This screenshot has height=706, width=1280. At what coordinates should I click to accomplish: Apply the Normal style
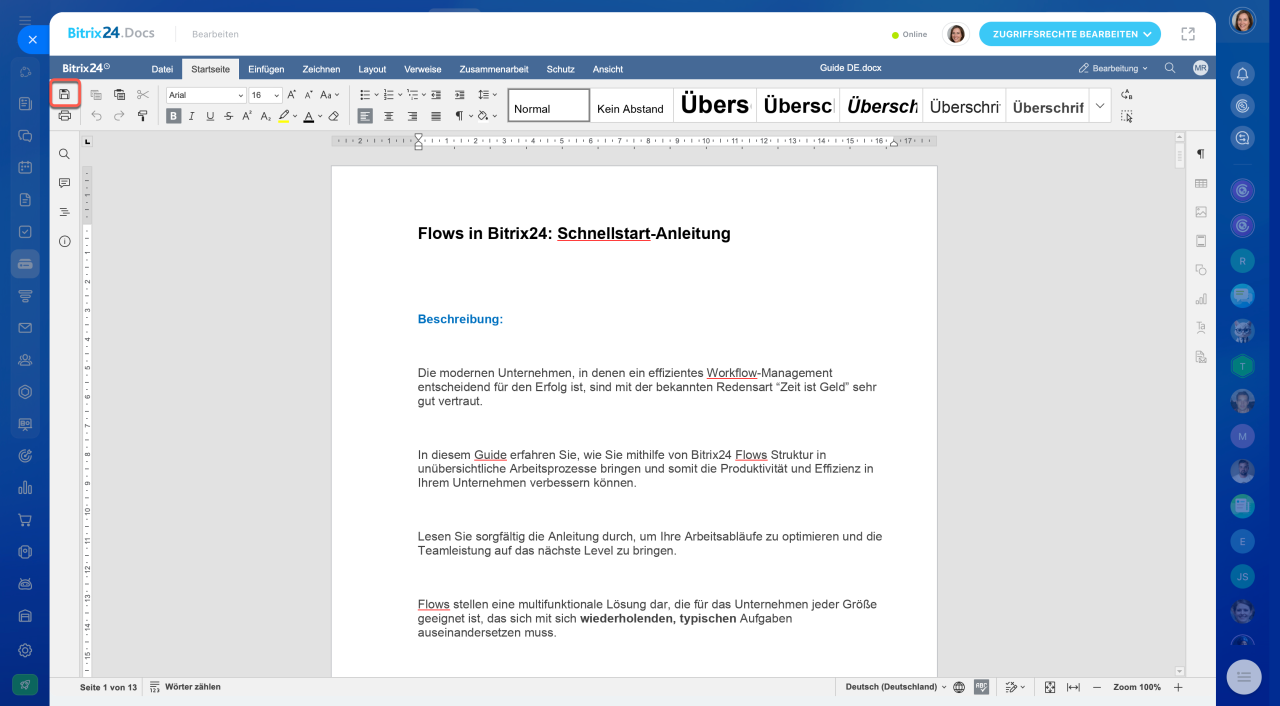click(x=549, y=105)
